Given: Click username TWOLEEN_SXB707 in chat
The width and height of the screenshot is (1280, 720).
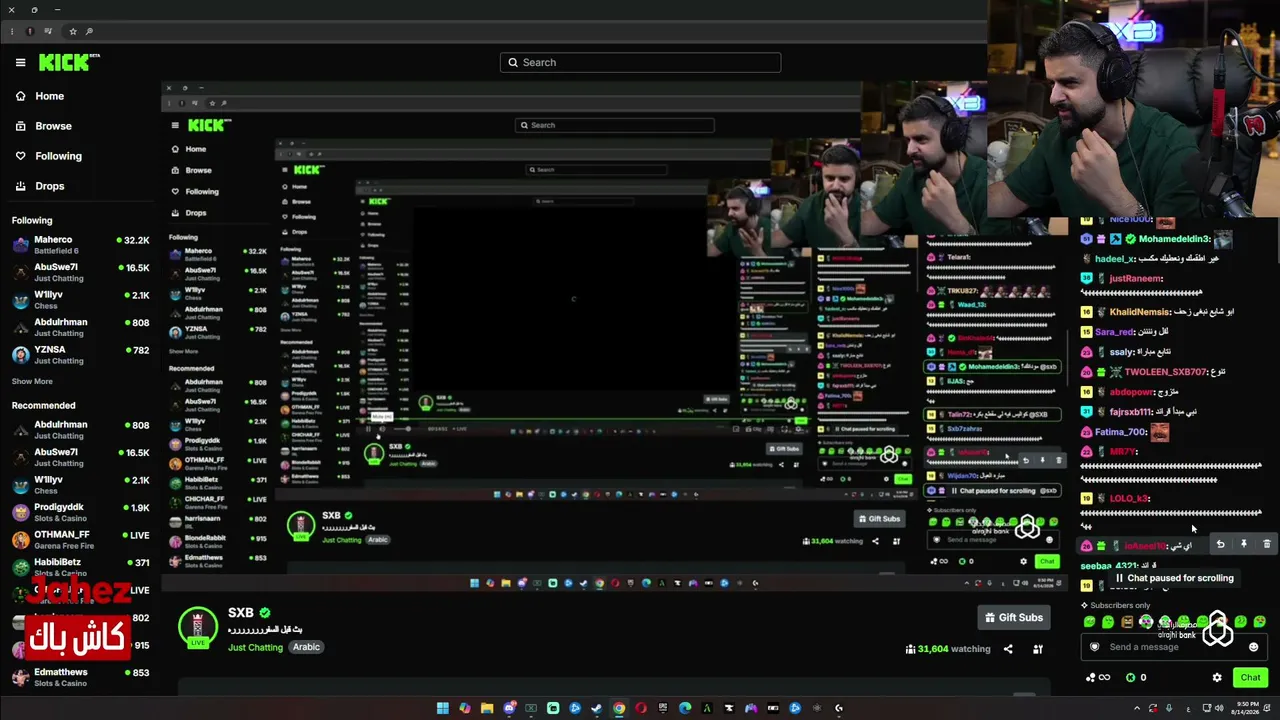Looking at the screenshot, I should pyautogui.click(x=1167, y=372).
